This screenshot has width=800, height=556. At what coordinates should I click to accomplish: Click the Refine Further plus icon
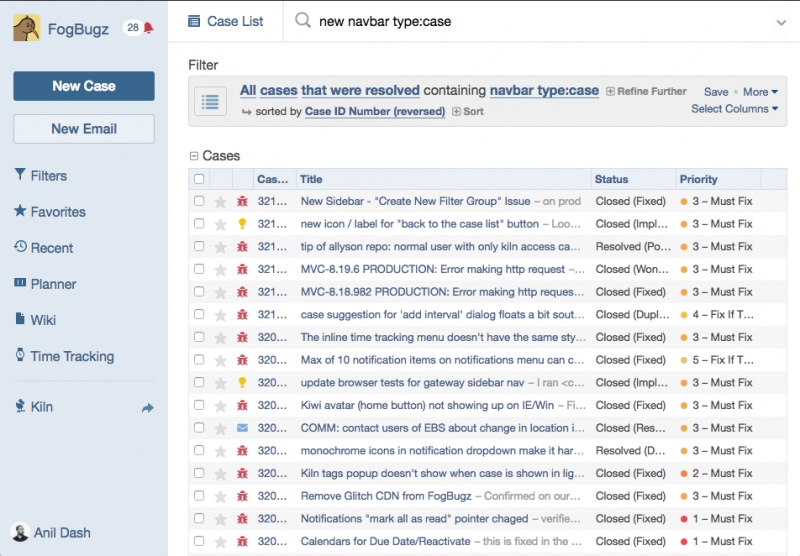pyautogui.click(x=610, y=91)
